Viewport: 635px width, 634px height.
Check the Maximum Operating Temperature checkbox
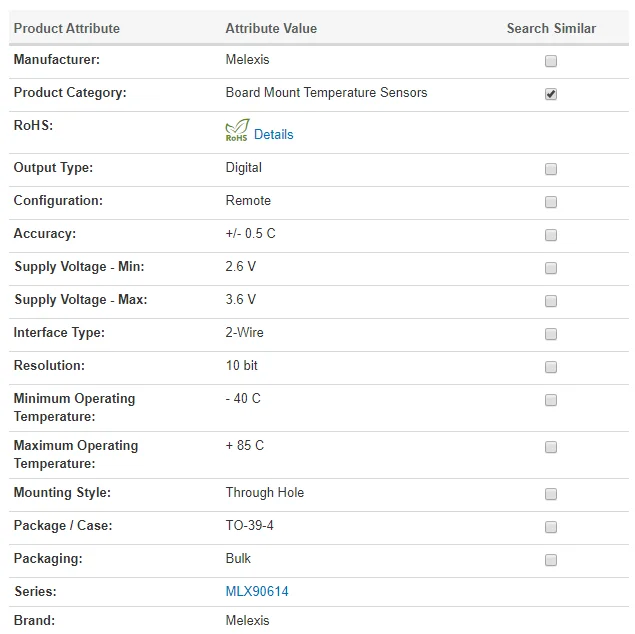[551, 447]
